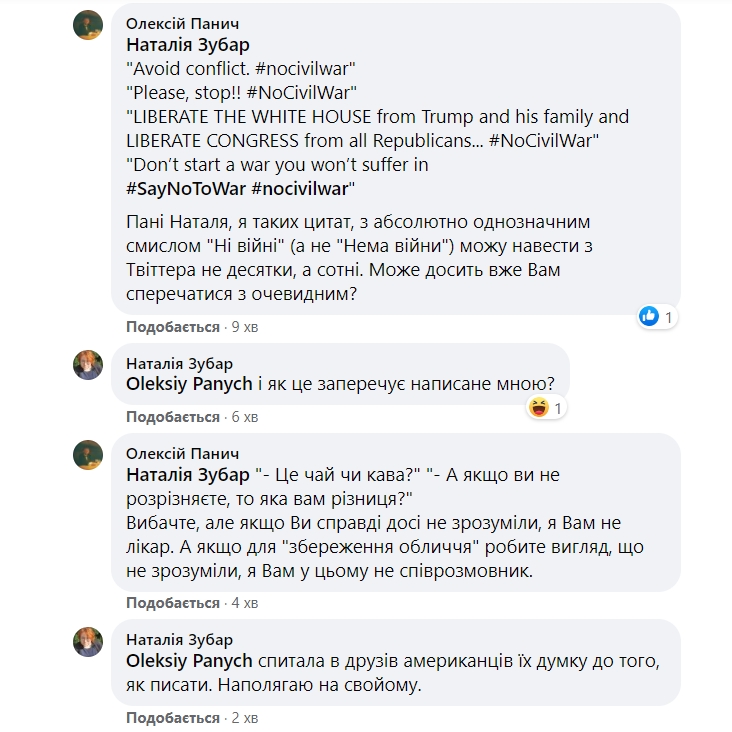Open the bold #nocivilwar hashtag link
The height and width of the screenshot is (732, 732).
click(x=300, y=189)
